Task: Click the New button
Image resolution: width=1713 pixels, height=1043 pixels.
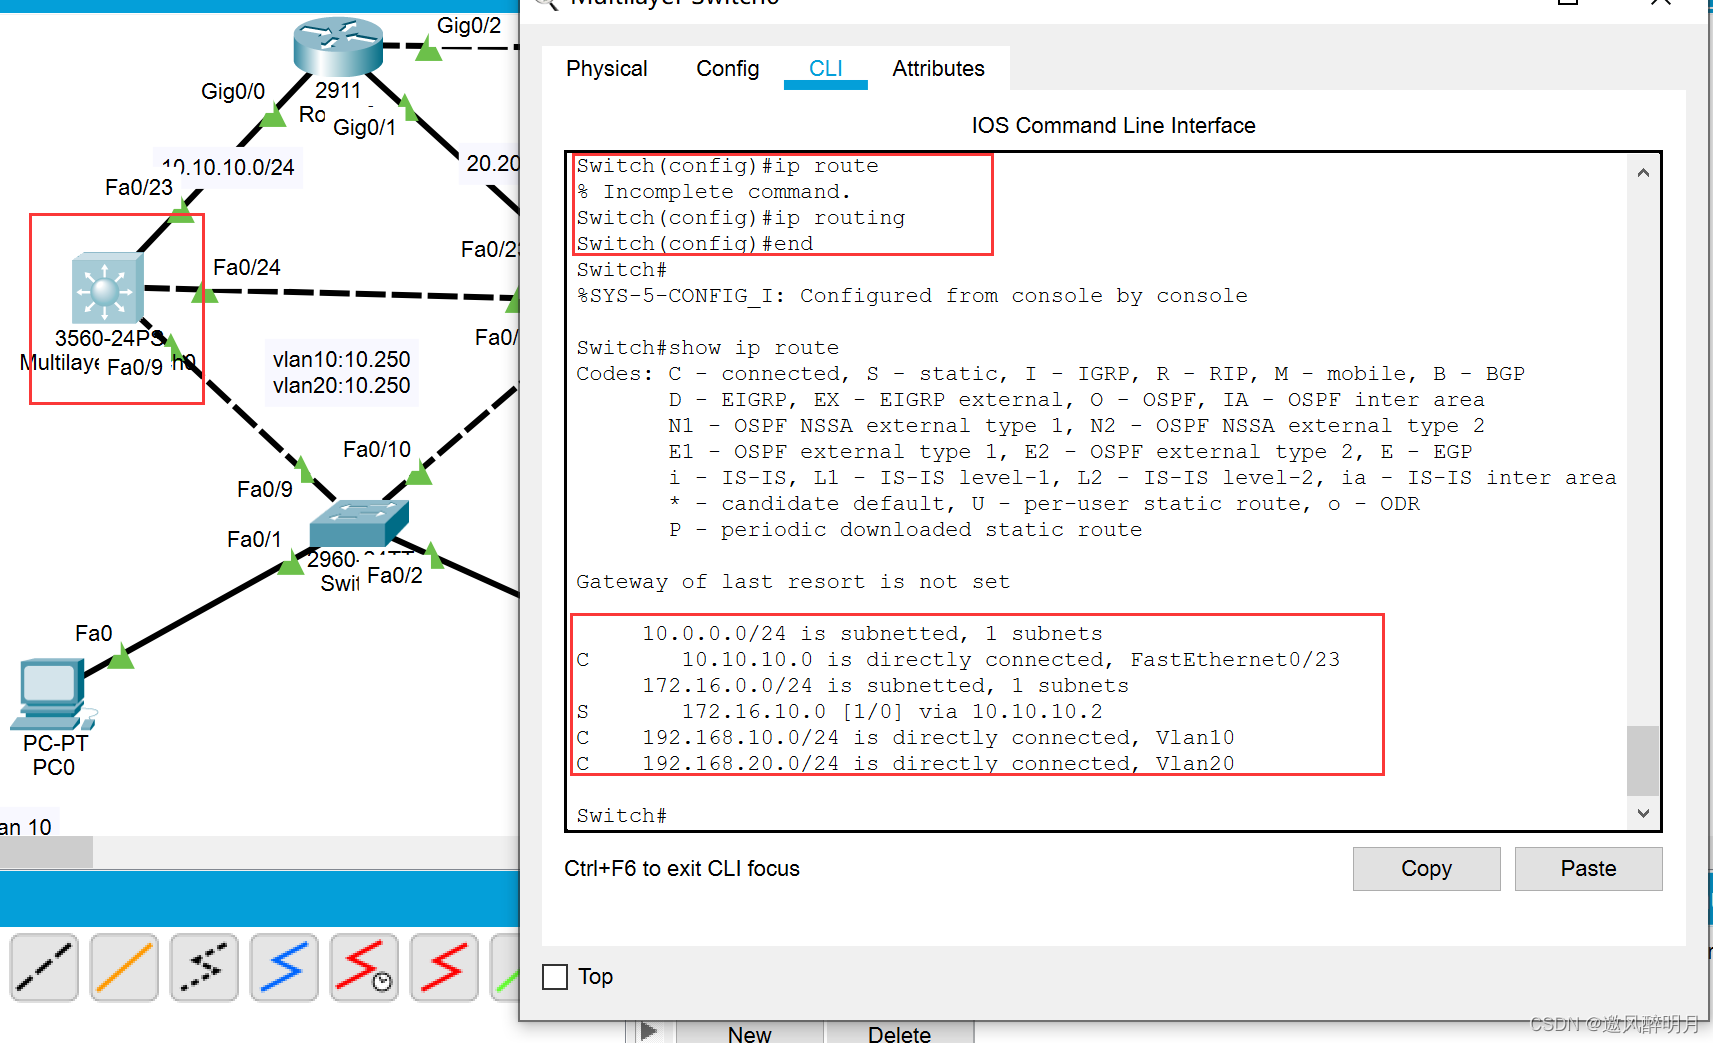Action: (750, 1033)
